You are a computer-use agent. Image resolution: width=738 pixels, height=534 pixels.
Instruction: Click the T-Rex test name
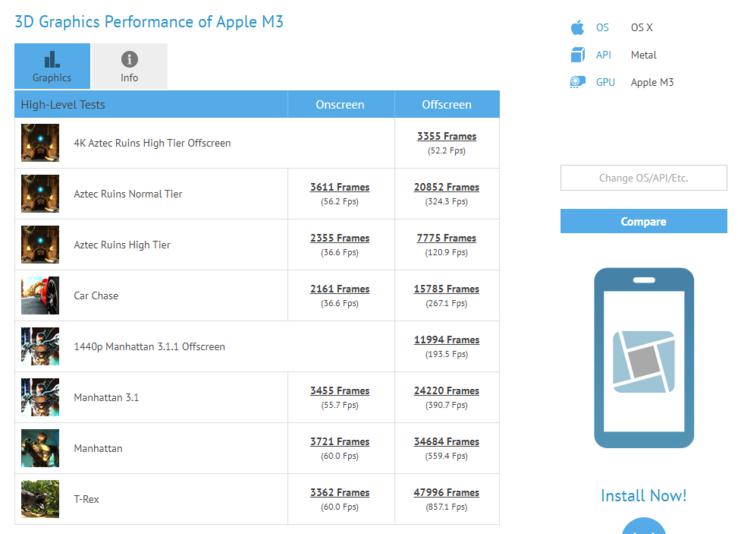pyautogui.click(x=86, y=499)
